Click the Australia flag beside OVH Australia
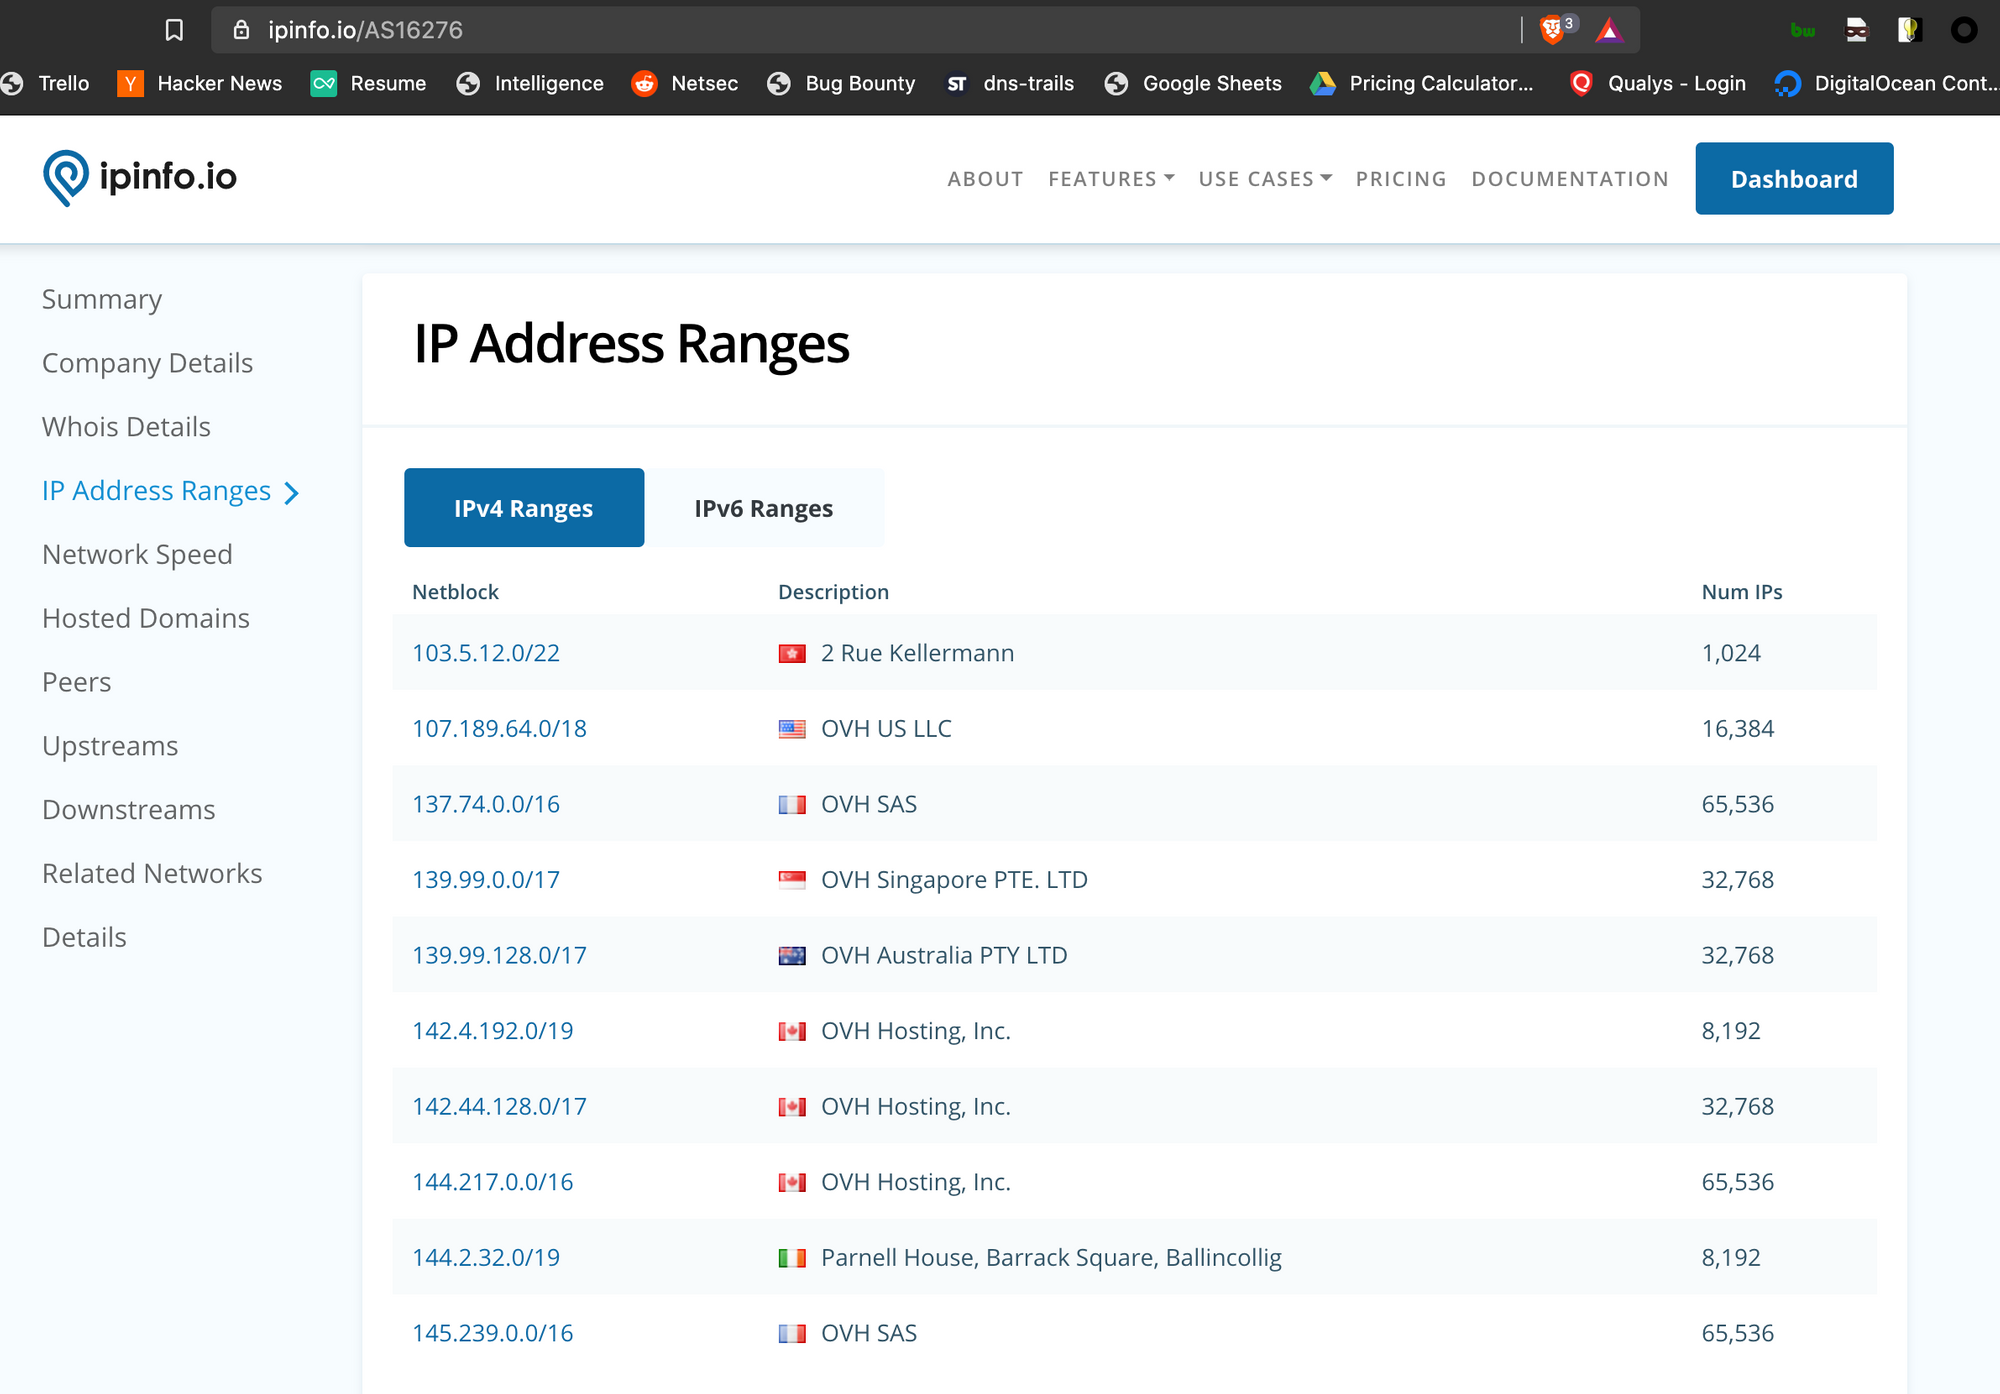Viewport: 2000px width, 1394px height. 792,956
